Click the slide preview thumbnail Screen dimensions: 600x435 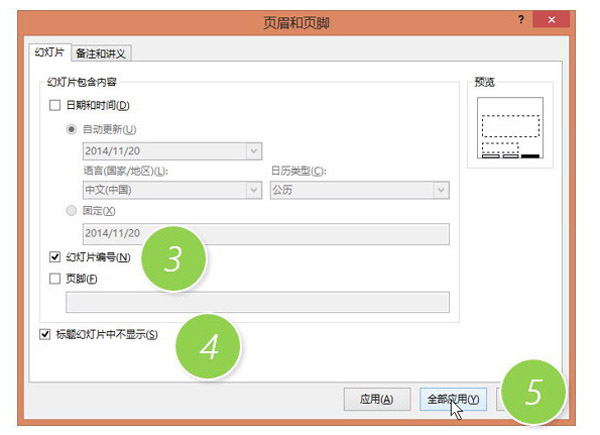point(510,130)
